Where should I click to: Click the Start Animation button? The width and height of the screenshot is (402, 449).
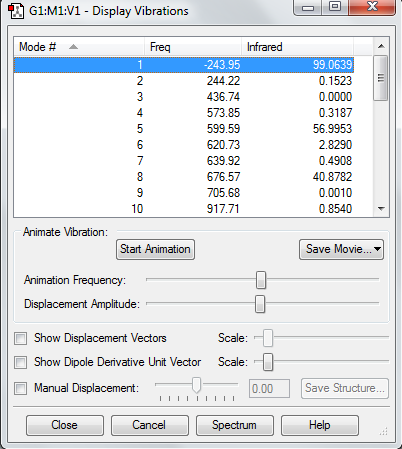(x=155, y=249)
